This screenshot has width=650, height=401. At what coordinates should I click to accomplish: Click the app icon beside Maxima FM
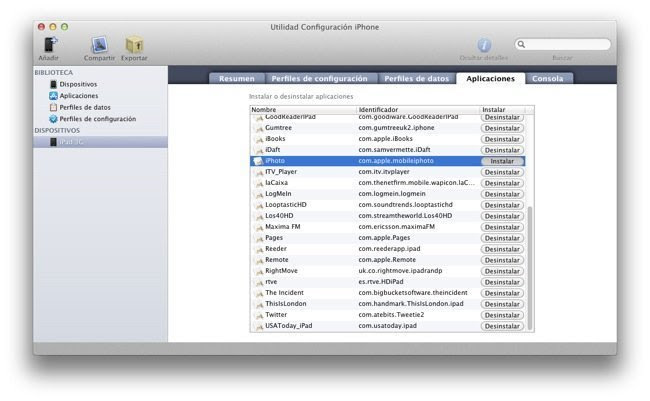(x=259, y=227)
